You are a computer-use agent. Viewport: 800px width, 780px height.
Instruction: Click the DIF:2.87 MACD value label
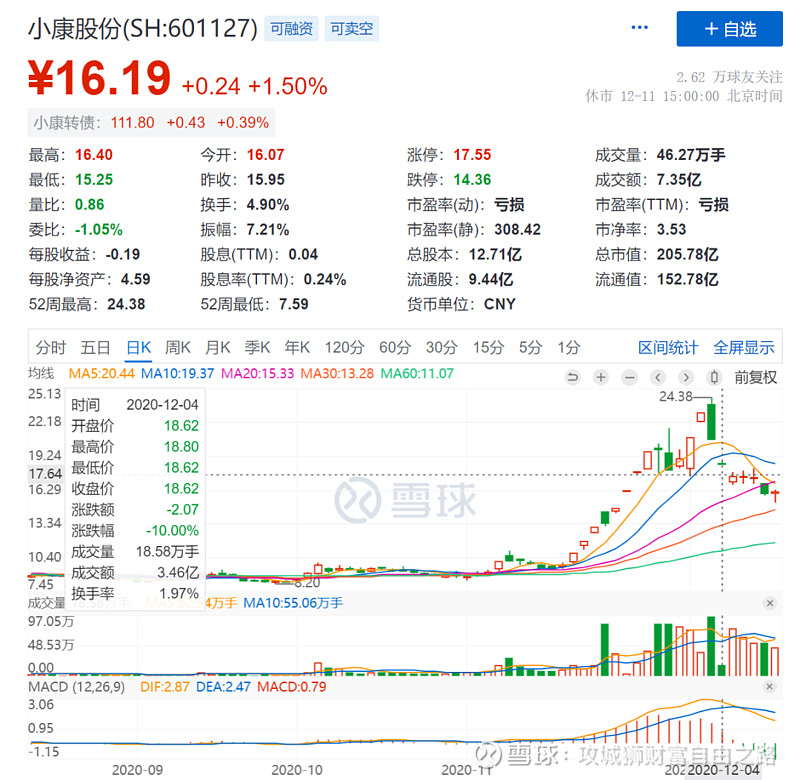click(x=165, y=687)
